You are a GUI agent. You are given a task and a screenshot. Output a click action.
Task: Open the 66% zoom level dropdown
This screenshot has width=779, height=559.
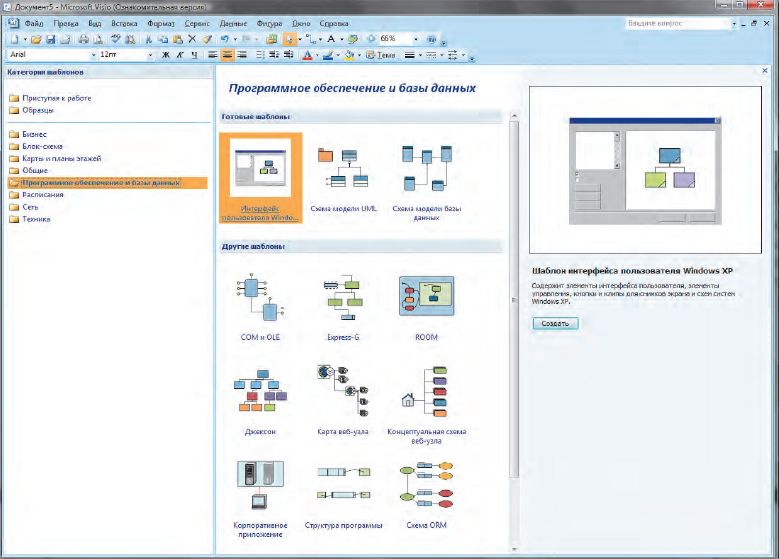pyautogui.click(x=415, y=38)
